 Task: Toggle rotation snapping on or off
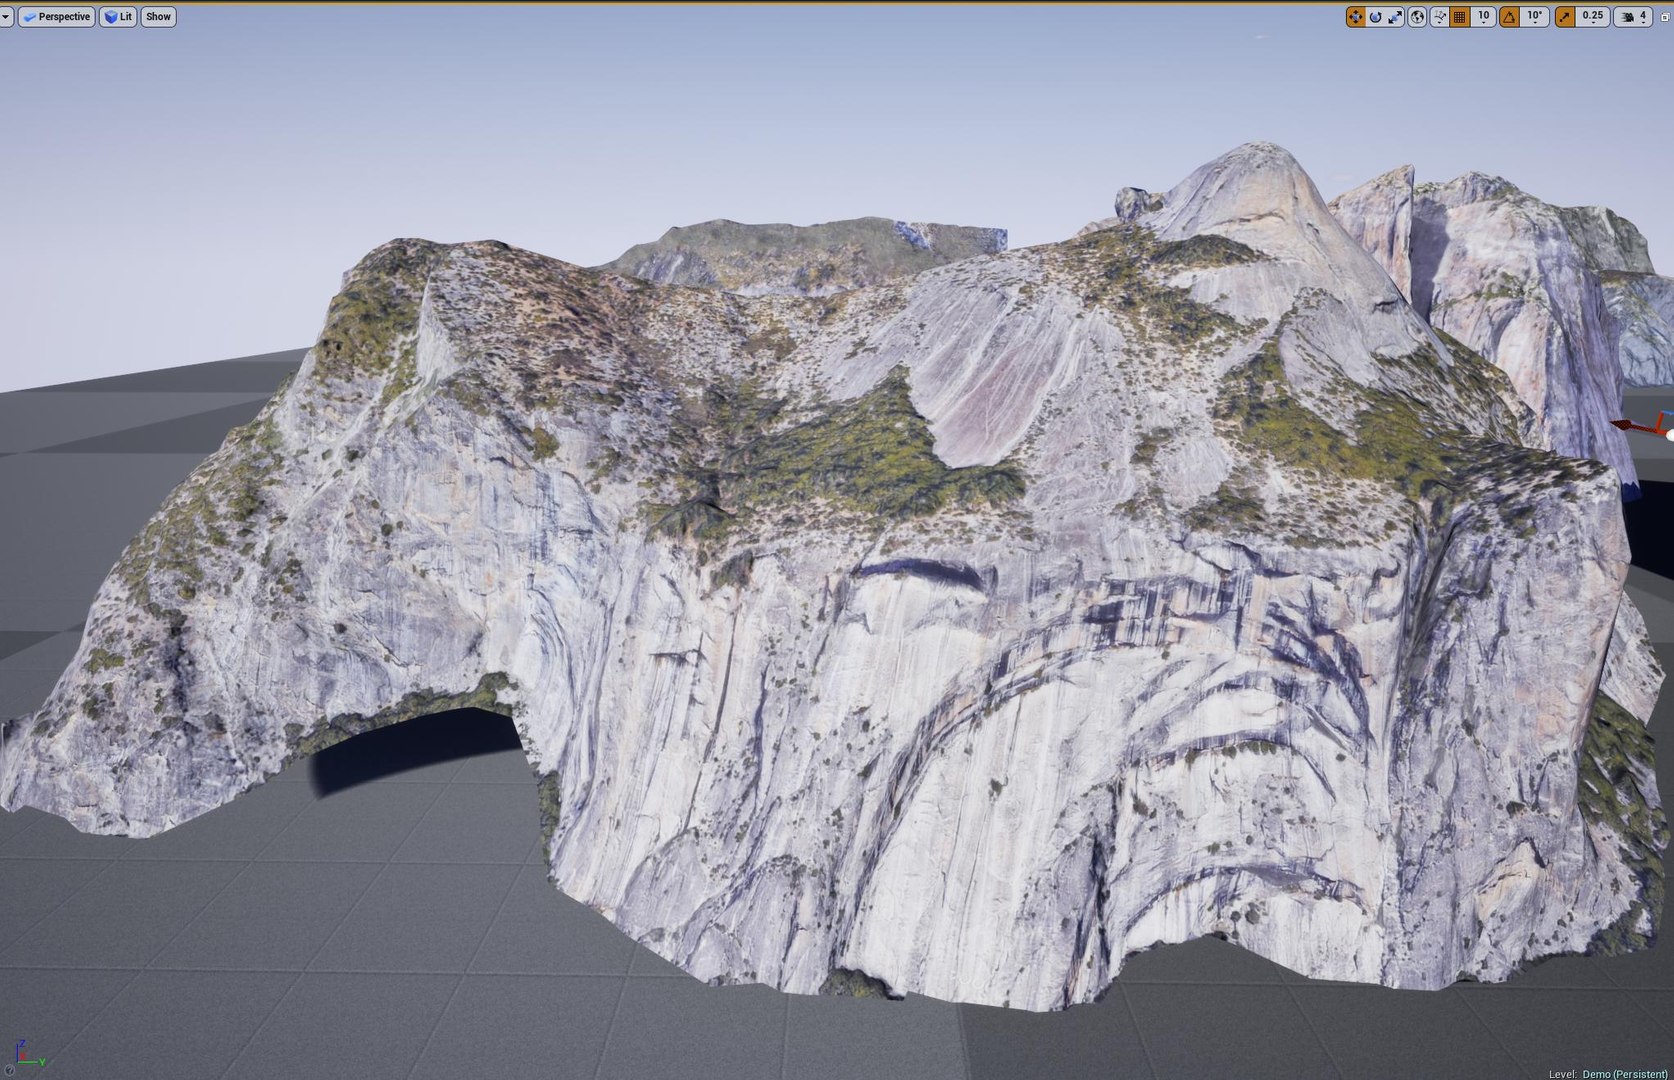point(1509,17)
